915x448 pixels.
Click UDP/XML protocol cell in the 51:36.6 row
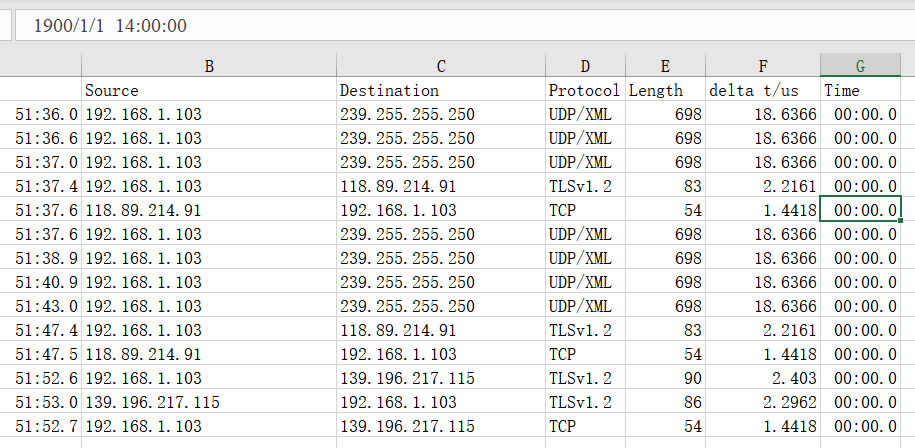coord(585,138)
